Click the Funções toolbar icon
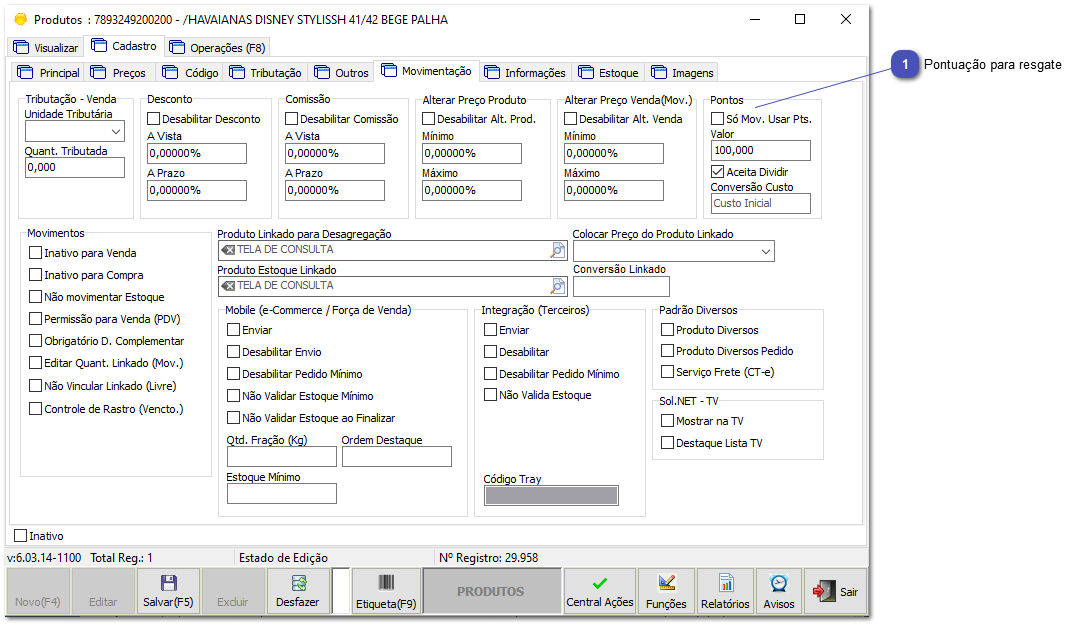 665,583
